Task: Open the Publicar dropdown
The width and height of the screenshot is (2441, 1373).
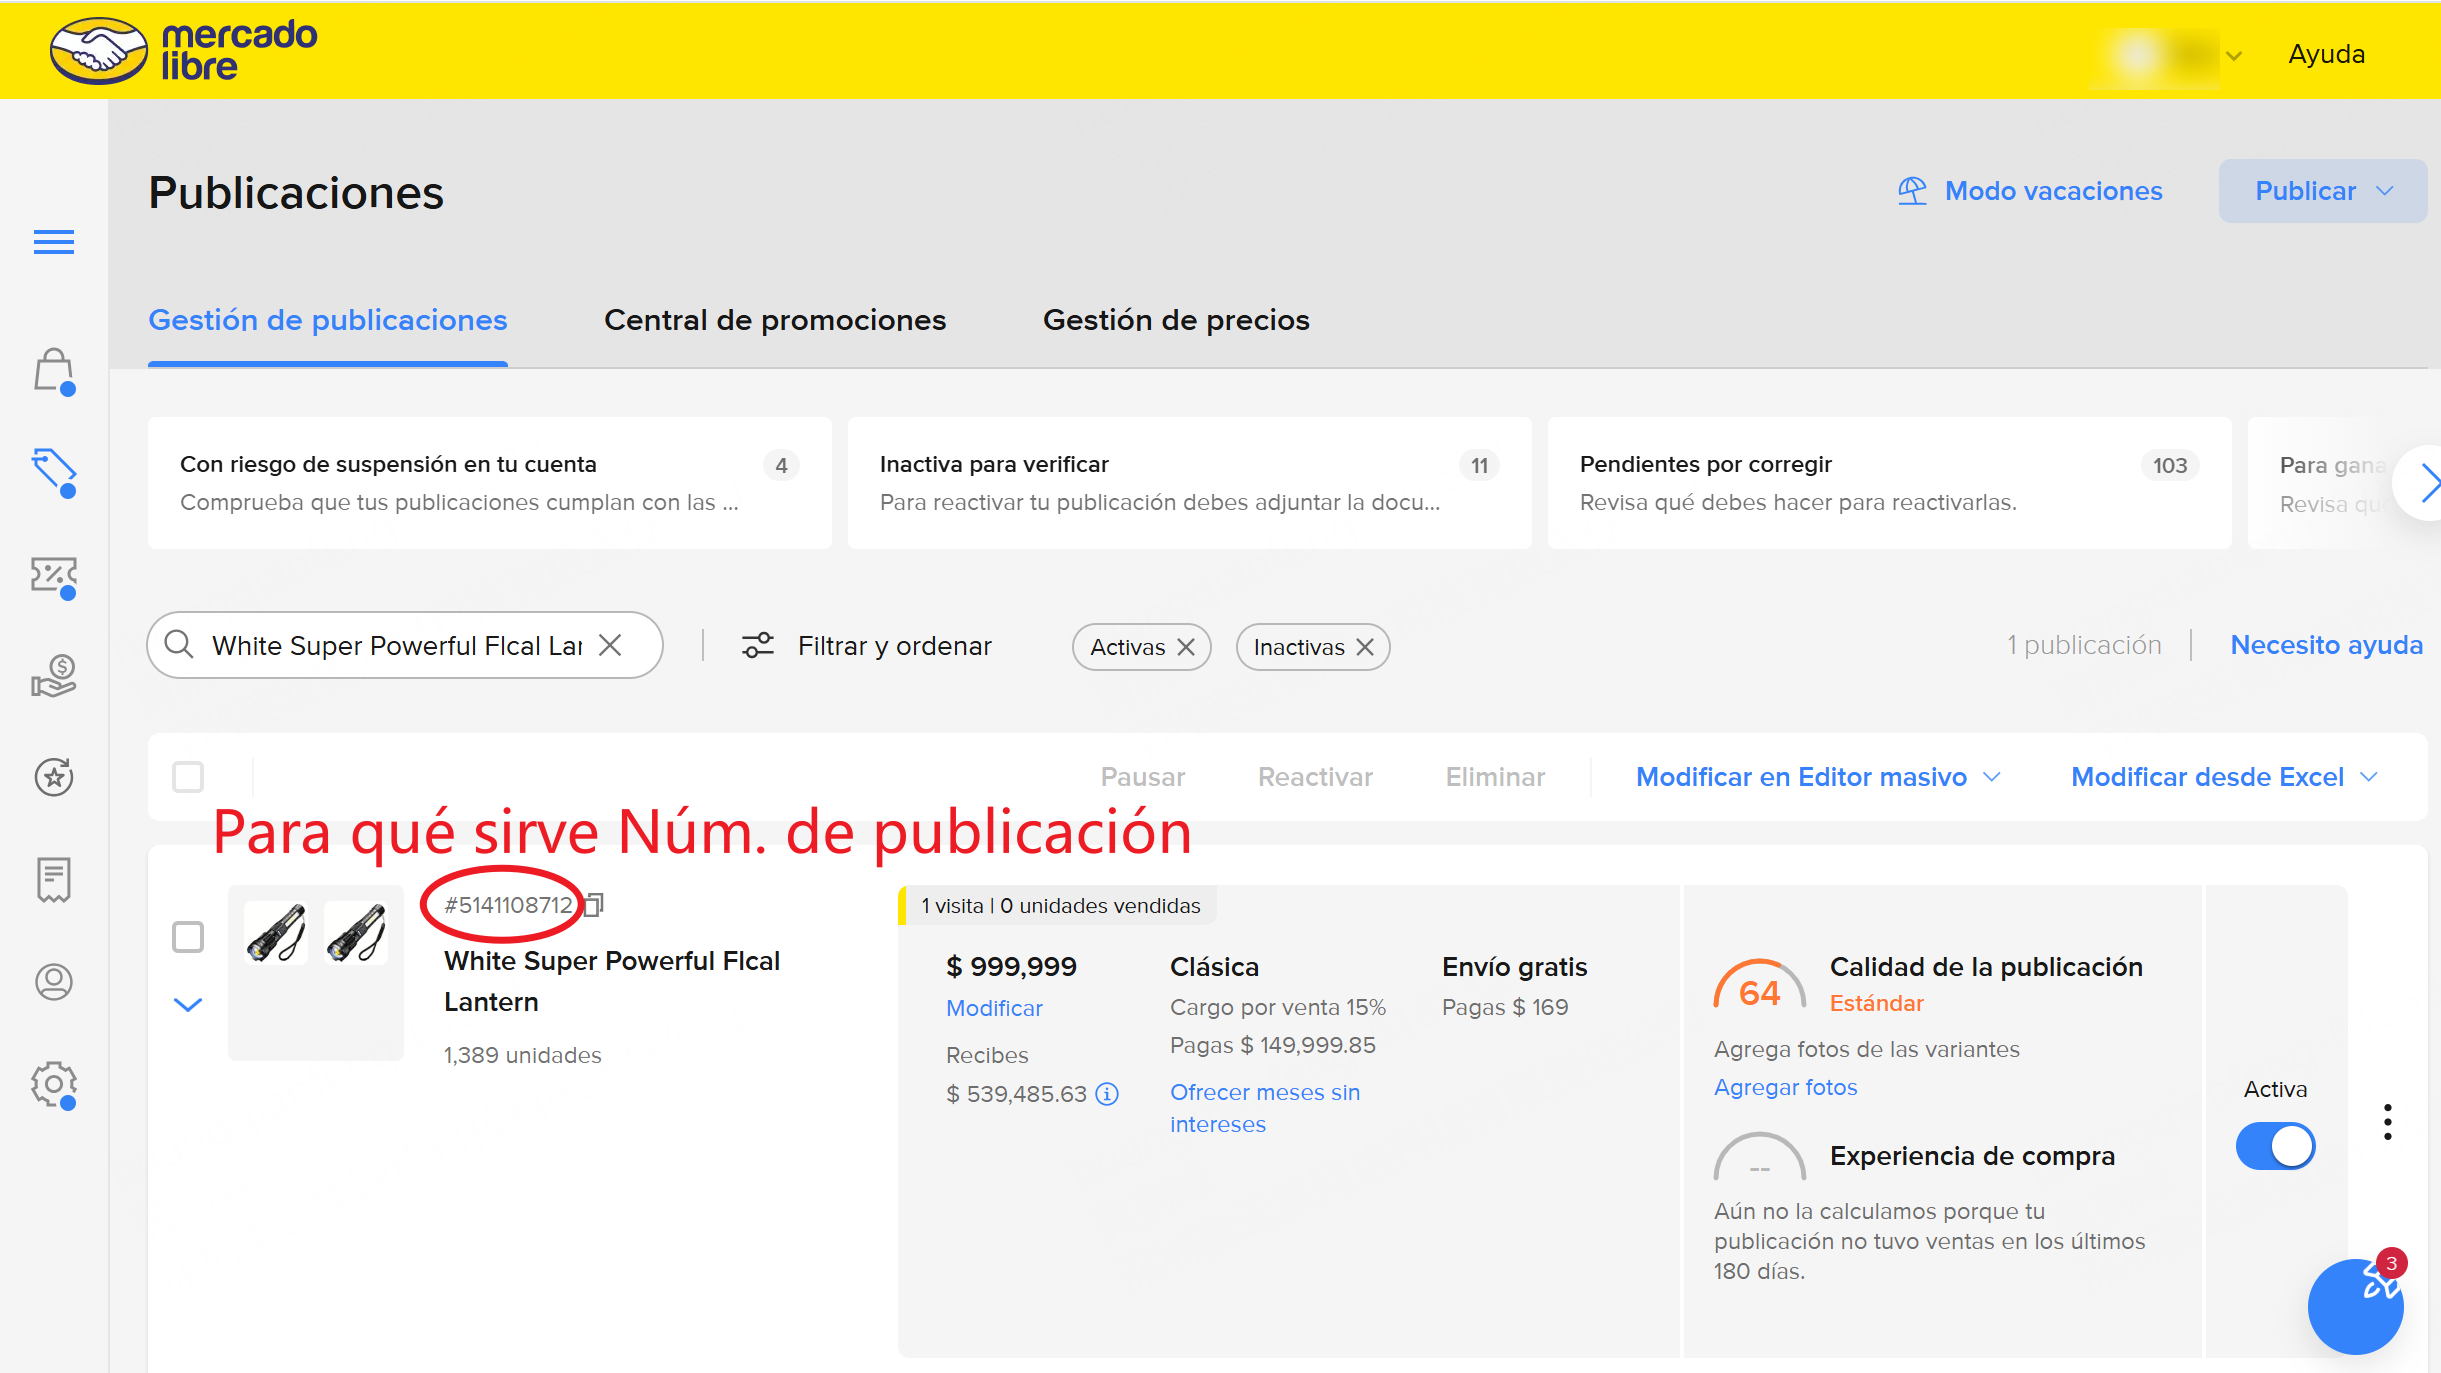Action: 2323,191
